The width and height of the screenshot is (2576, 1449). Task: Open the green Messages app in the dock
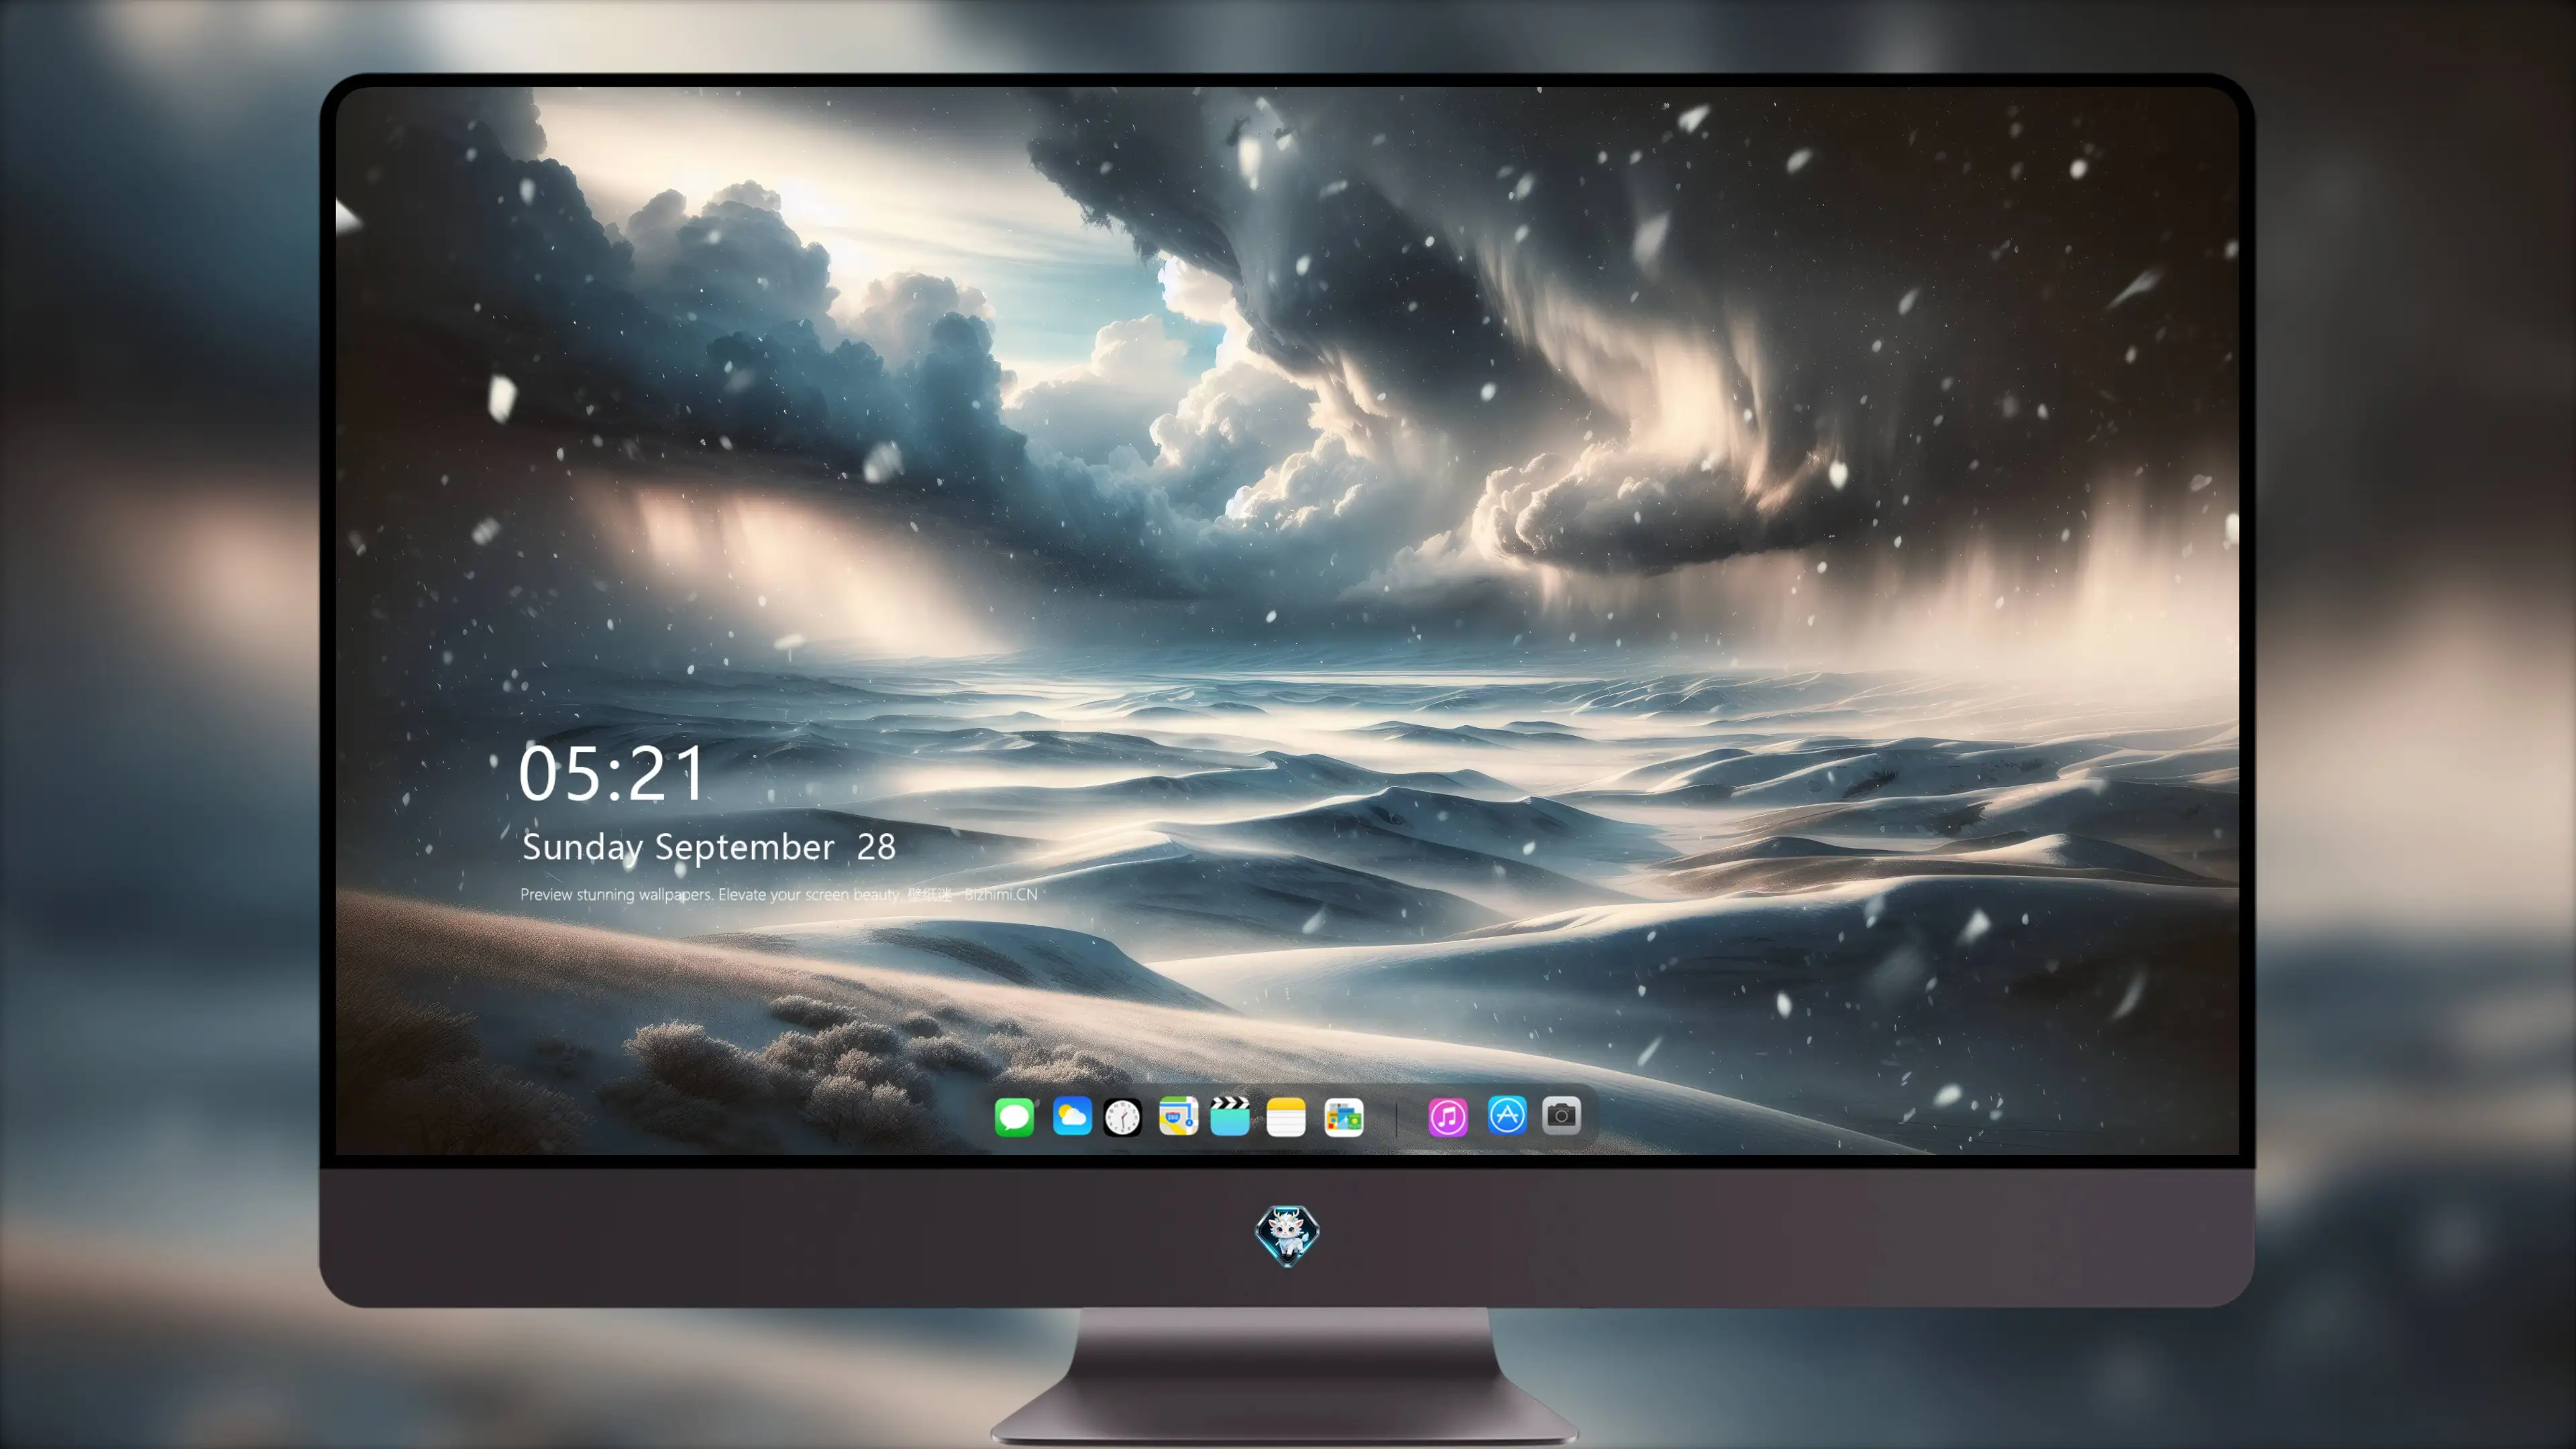click(x=1014, y=1116)
